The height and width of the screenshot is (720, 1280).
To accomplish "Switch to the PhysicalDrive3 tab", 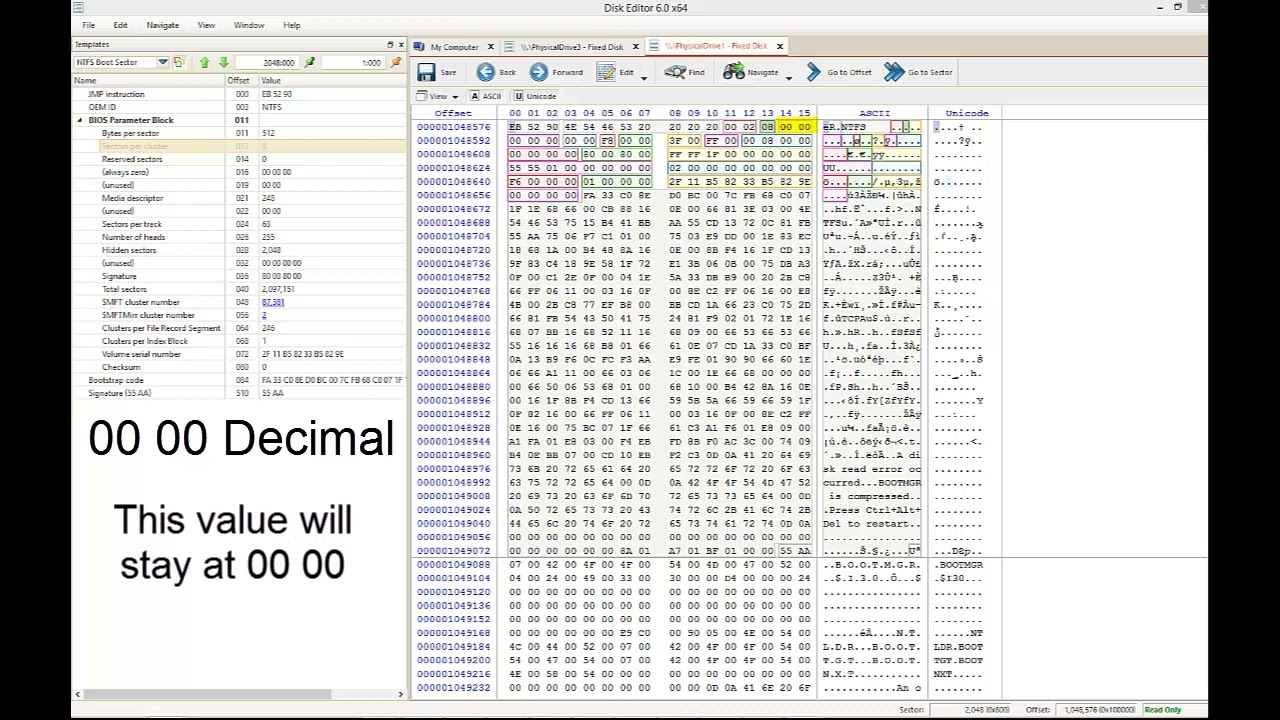I will [x=574, y=47].
